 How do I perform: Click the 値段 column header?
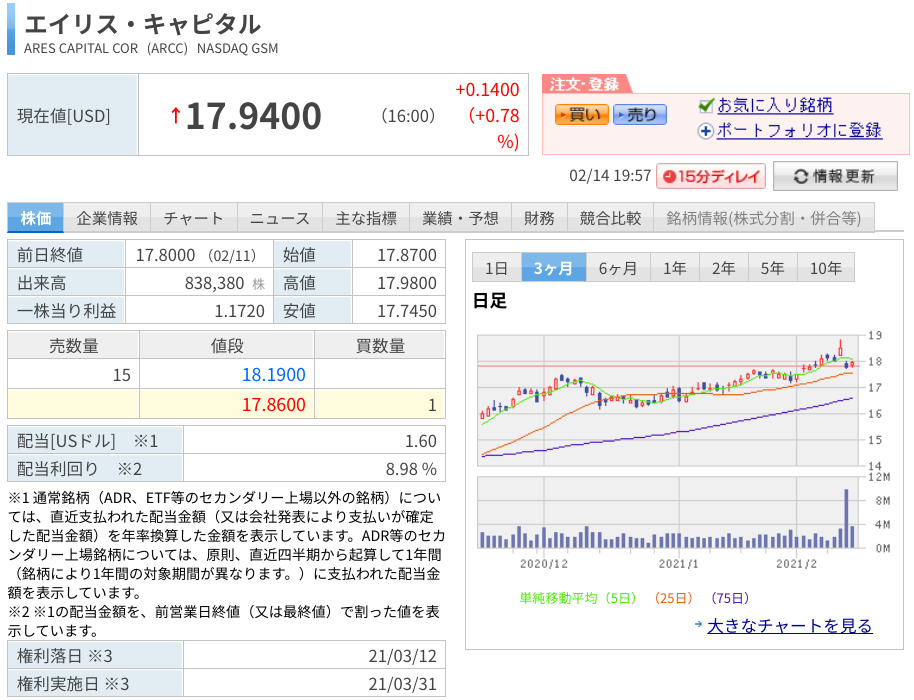[227, 346]
